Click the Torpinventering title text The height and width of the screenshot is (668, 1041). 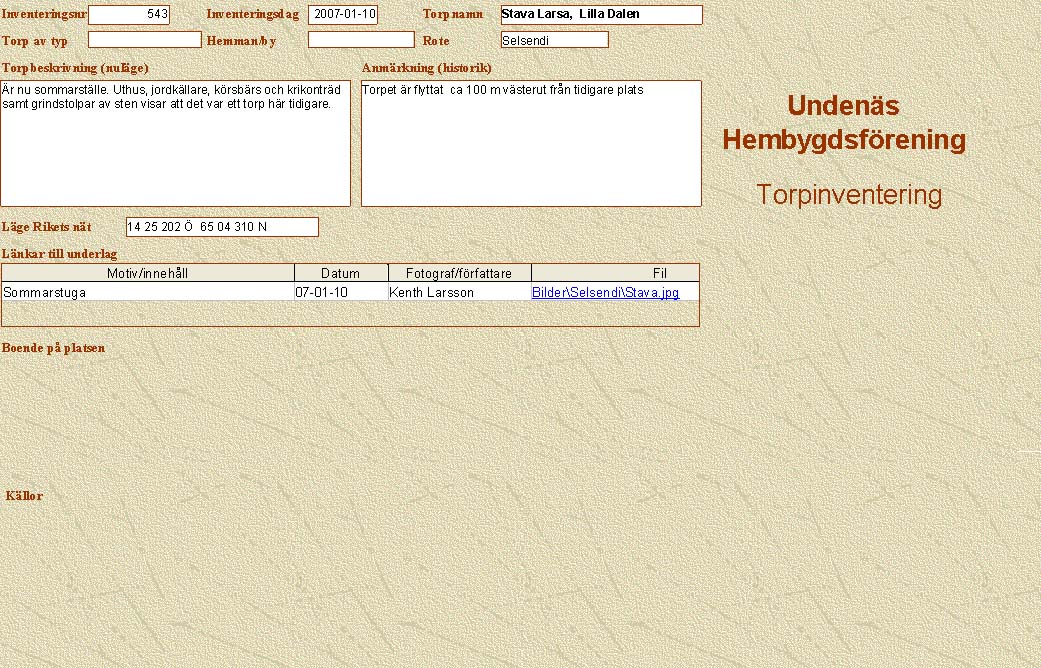[849, 195]
